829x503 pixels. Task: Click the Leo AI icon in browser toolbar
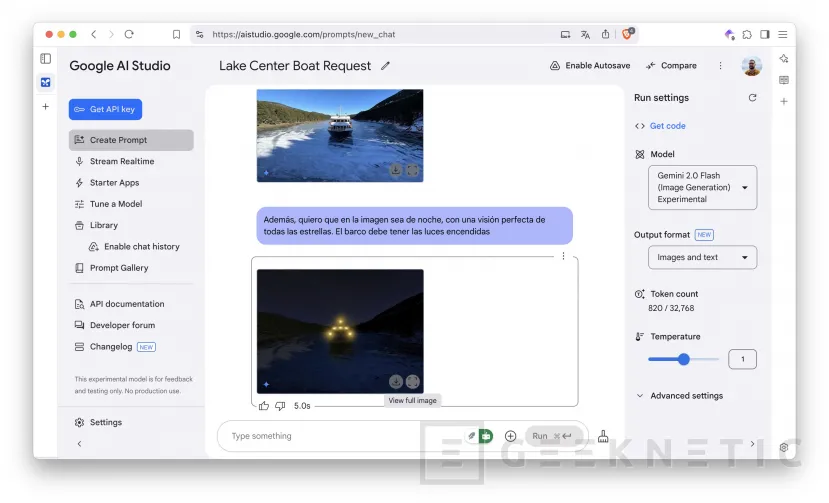click(730, 34)
